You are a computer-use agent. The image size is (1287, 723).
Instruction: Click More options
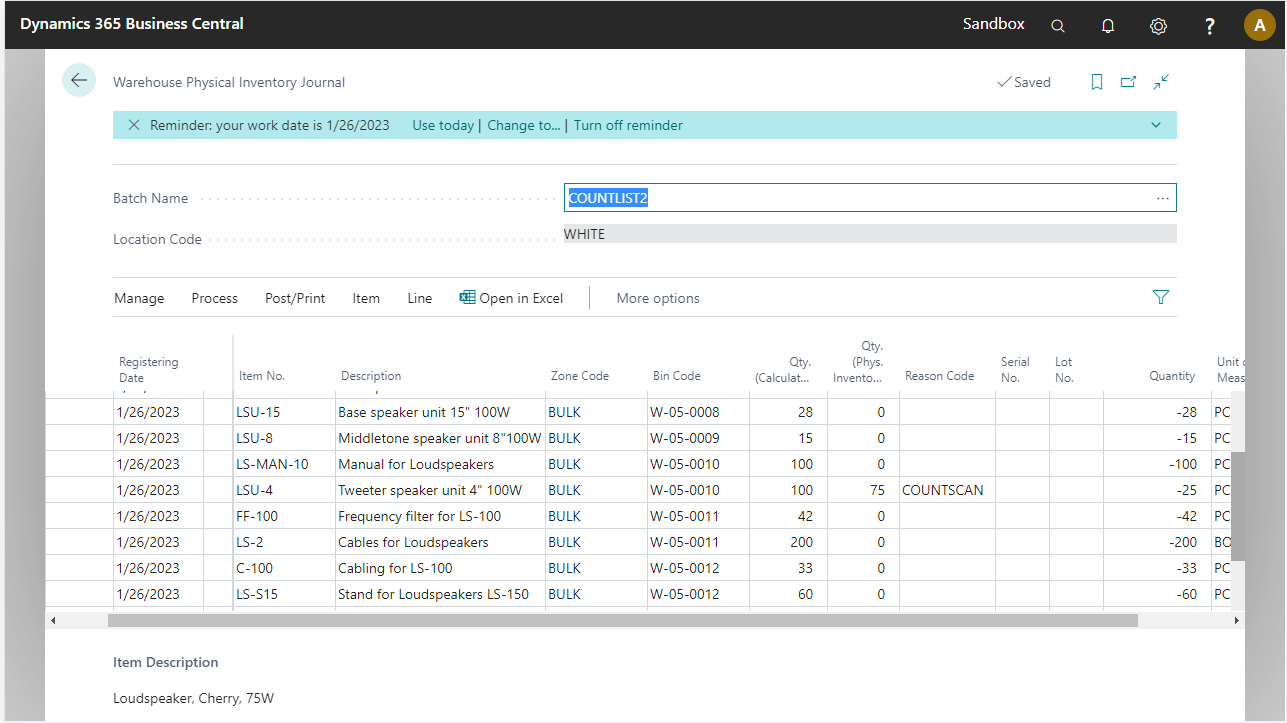pyautogui.click(x=658, y=298)
